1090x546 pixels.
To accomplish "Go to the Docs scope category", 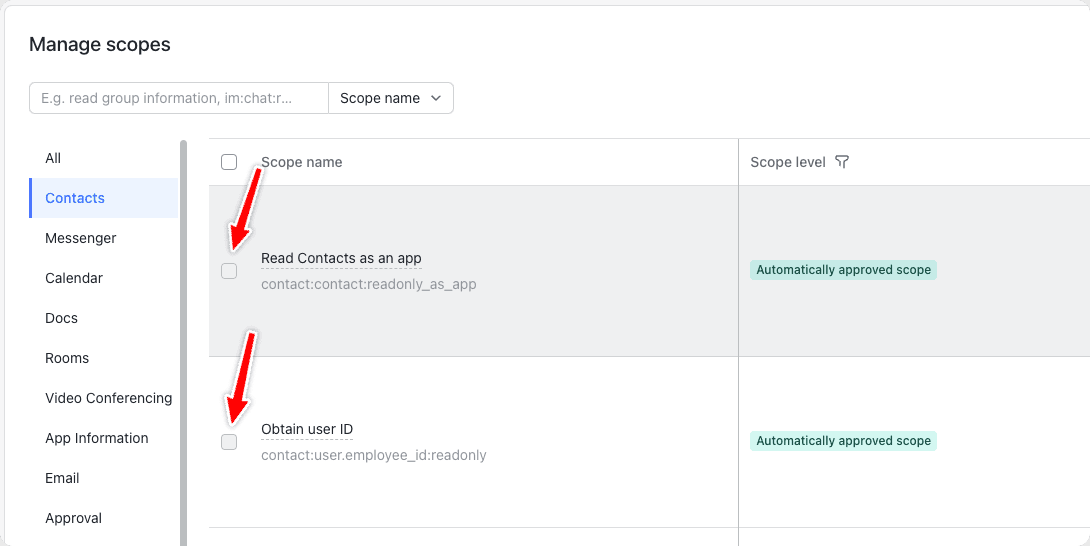I will [61, 318].
